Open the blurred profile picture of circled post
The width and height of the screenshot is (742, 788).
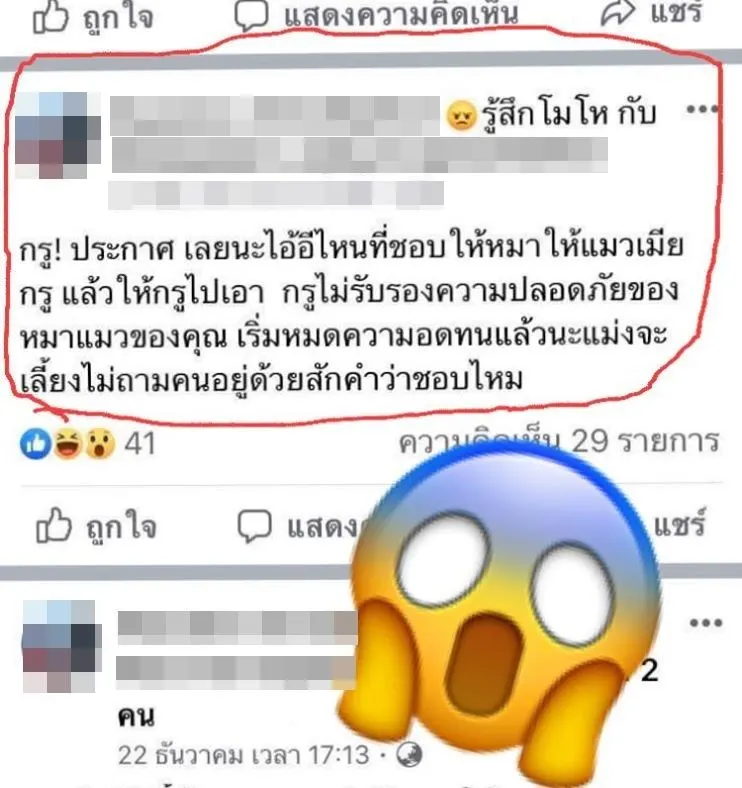[x=57, y=135]
